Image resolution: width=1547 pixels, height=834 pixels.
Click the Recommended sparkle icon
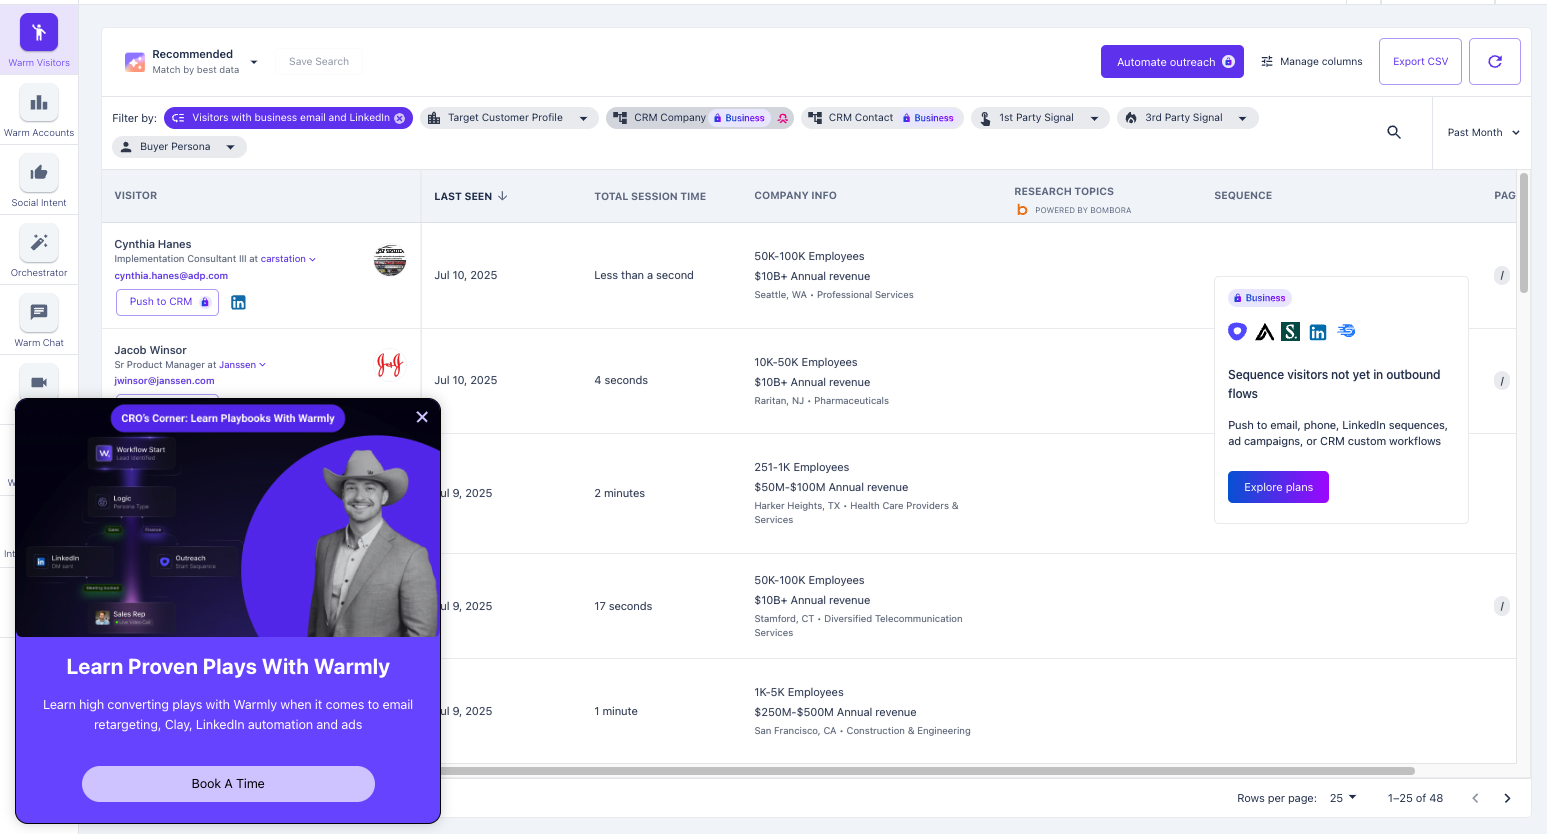(x=135, y=62)
